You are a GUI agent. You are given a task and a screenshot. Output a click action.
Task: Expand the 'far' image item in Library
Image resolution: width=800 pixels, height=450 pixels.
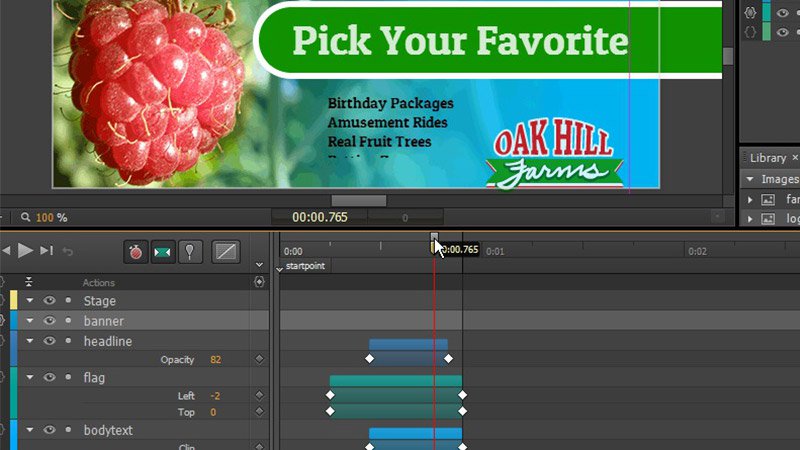[750, 199]
